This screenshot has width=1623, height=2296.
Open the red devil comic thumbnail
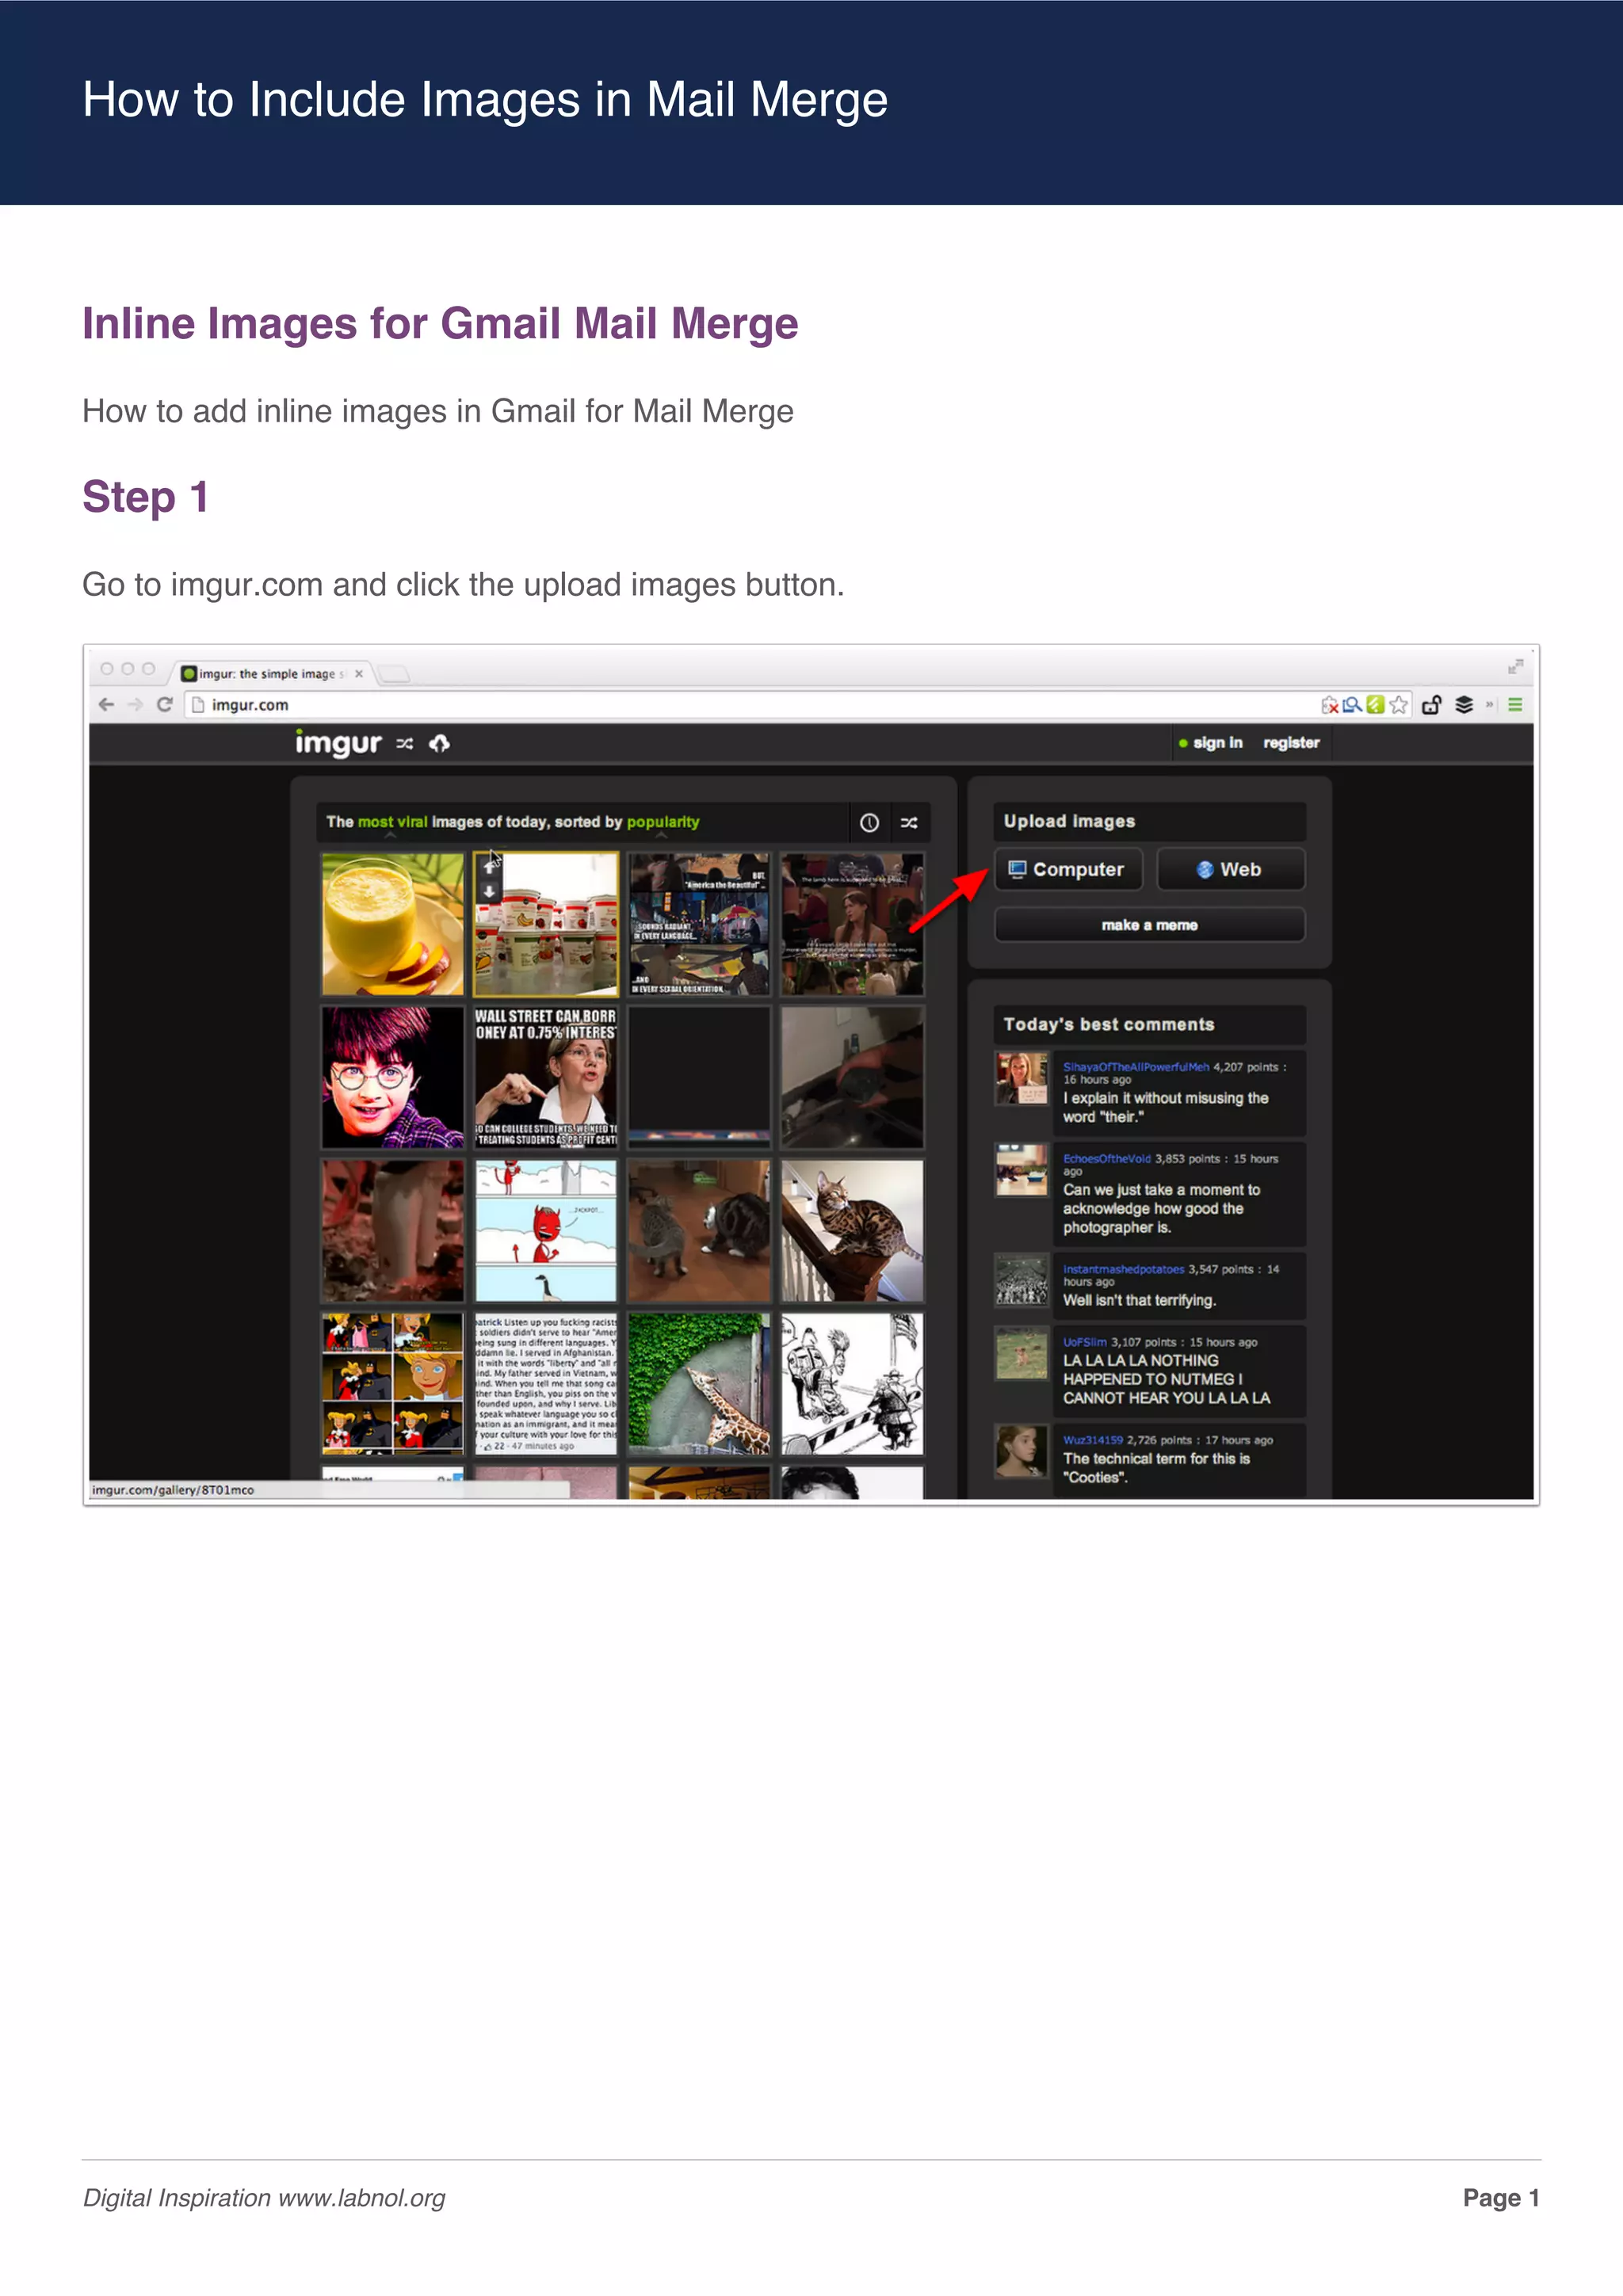click(x=546, y=1230)
